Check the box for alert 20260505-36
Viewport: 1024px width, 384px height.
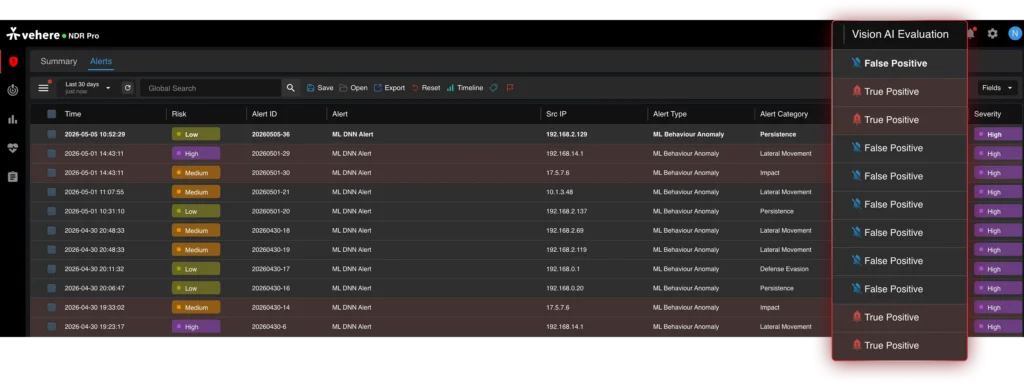[x=52, y=134]
